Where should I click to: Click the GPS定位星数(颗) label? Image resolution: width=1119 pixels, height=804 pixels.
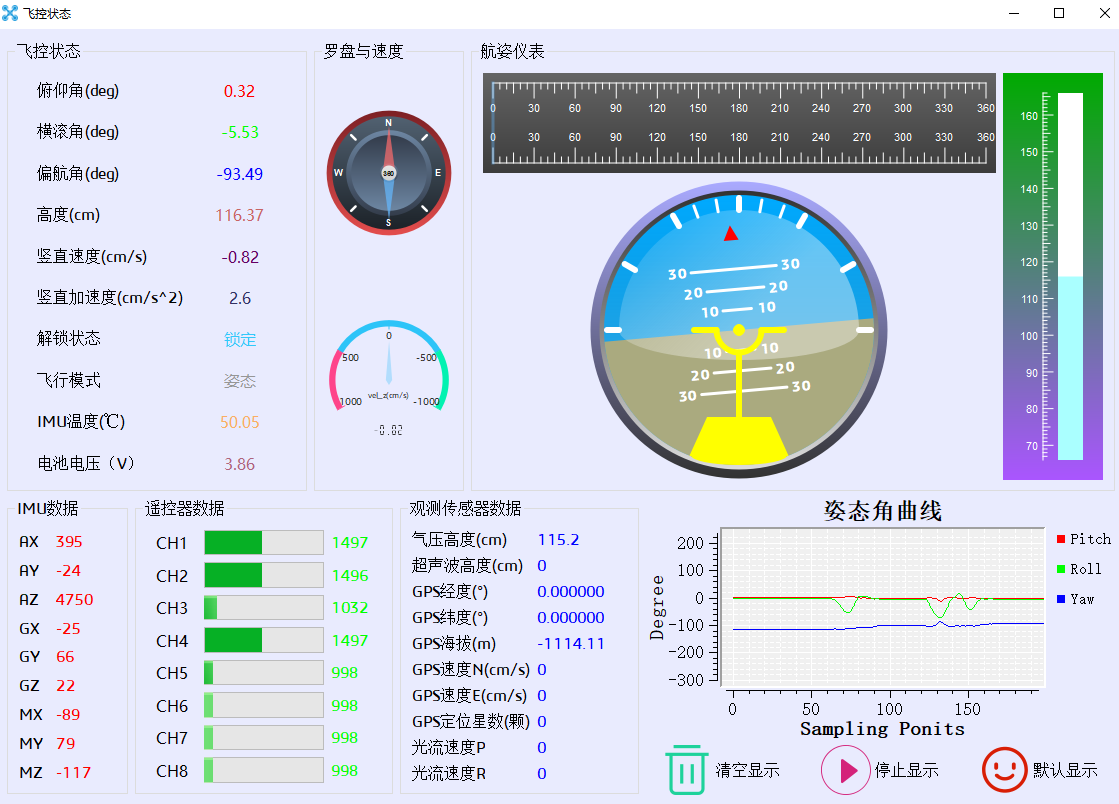(x=471, y=721)
